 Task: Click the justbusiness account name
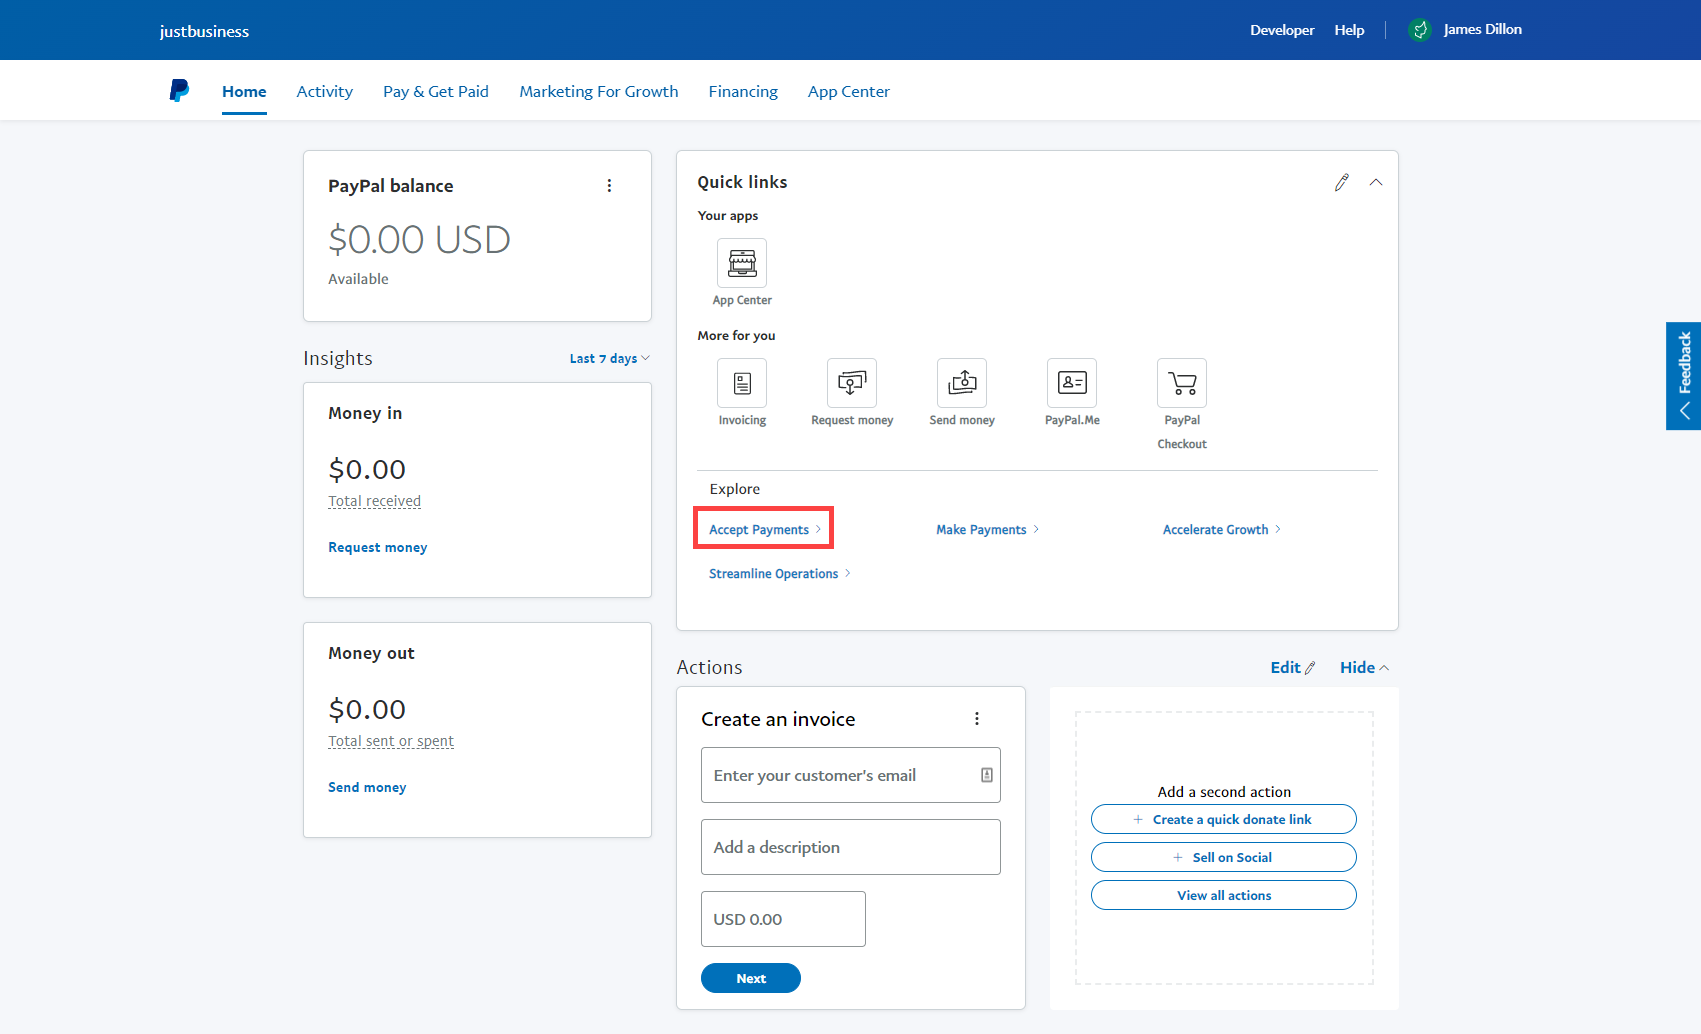click(204, 31)
